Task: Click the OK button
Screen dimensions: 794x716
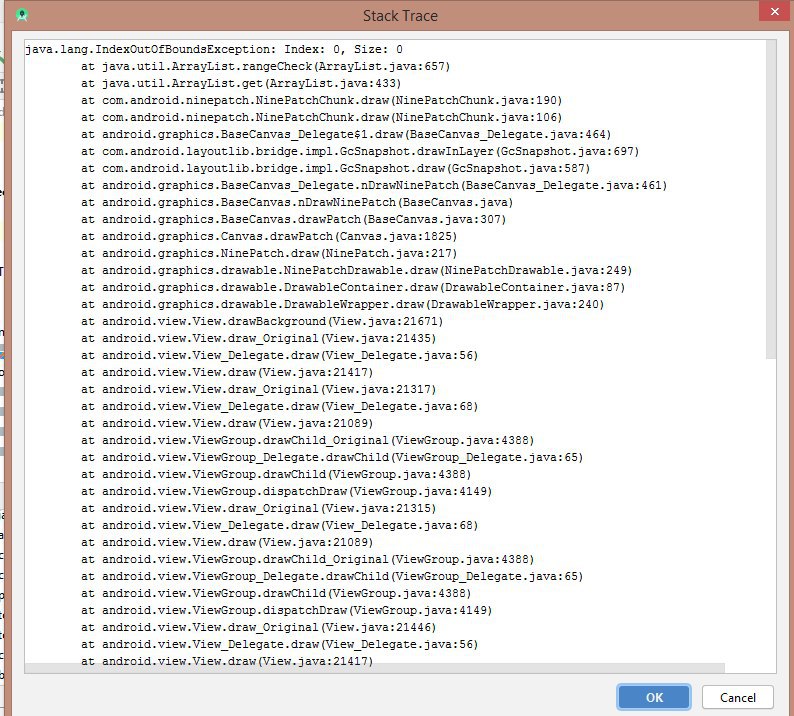Action: [x=653, y=697]
